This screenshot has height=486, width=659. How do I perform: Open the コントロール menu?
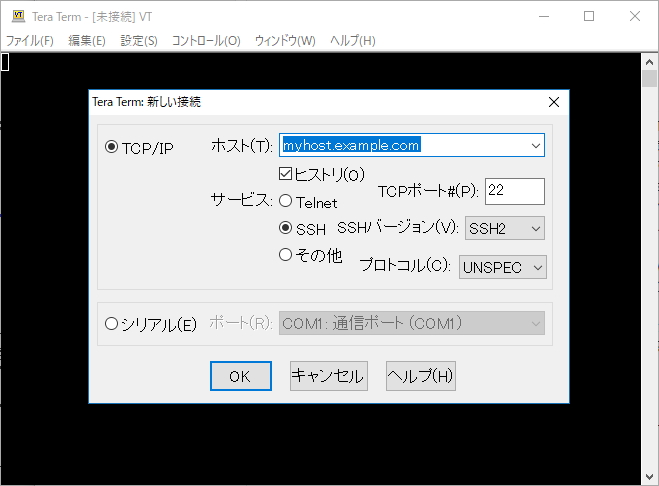[206, 41]
